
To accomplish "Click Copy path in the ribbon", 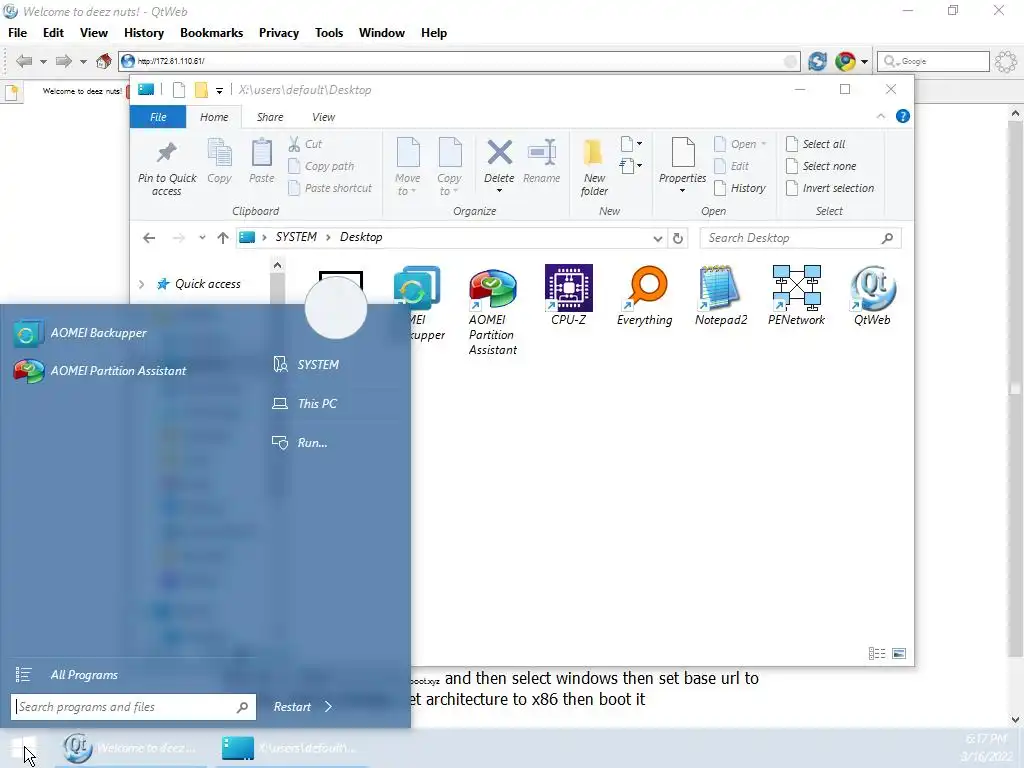I will click(x=321, y=166).
